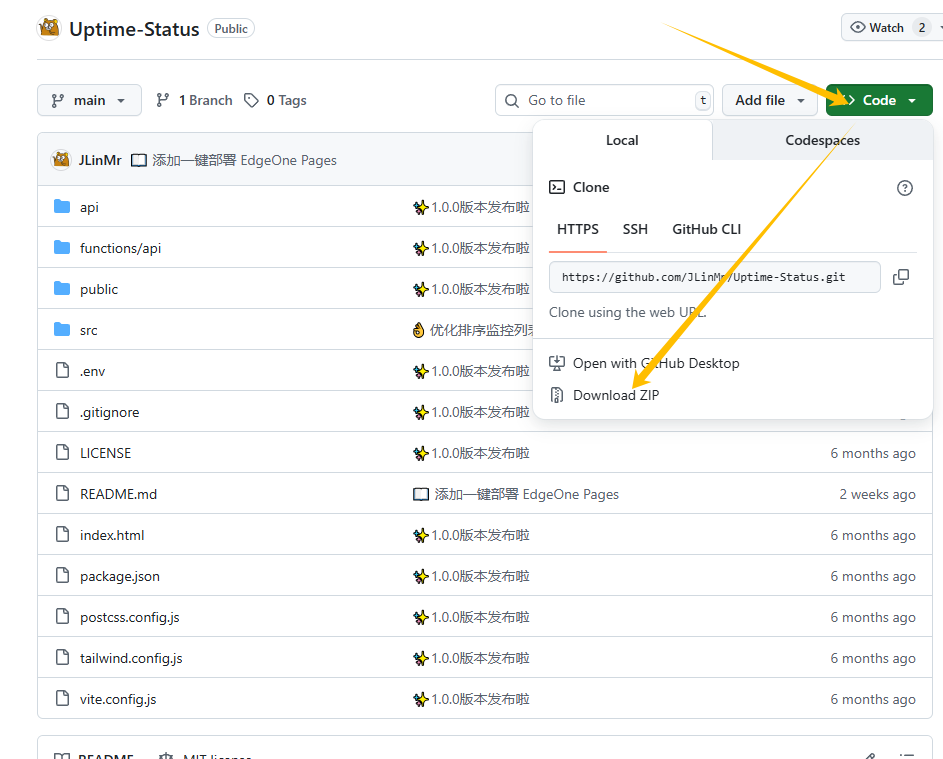This screenshot has width=943, height=759.
Task: Click the JLinMr author avatar
Action: tap(61, 160)
